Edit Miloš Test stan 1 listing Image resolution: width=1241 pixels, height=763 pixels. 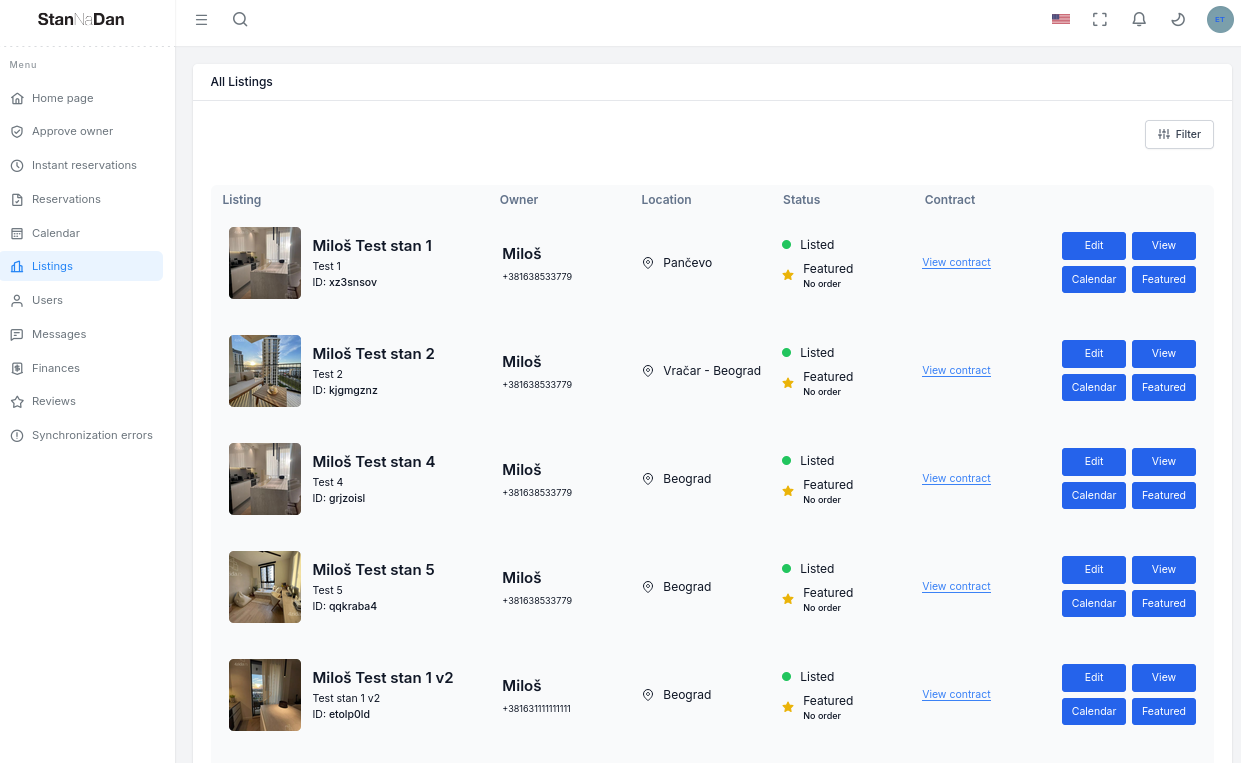coord(1094,245)
